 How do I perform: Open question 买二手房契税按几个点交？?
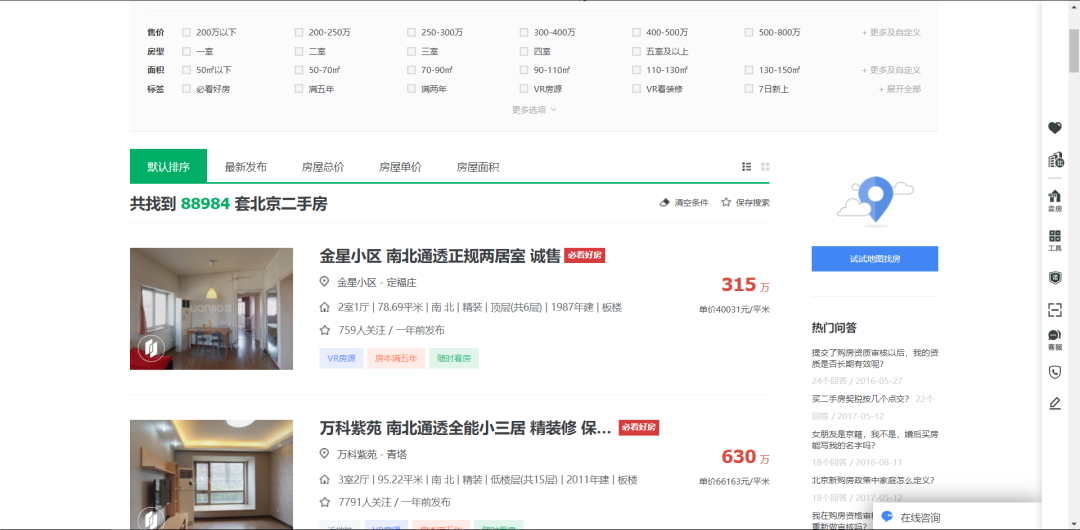861,398
